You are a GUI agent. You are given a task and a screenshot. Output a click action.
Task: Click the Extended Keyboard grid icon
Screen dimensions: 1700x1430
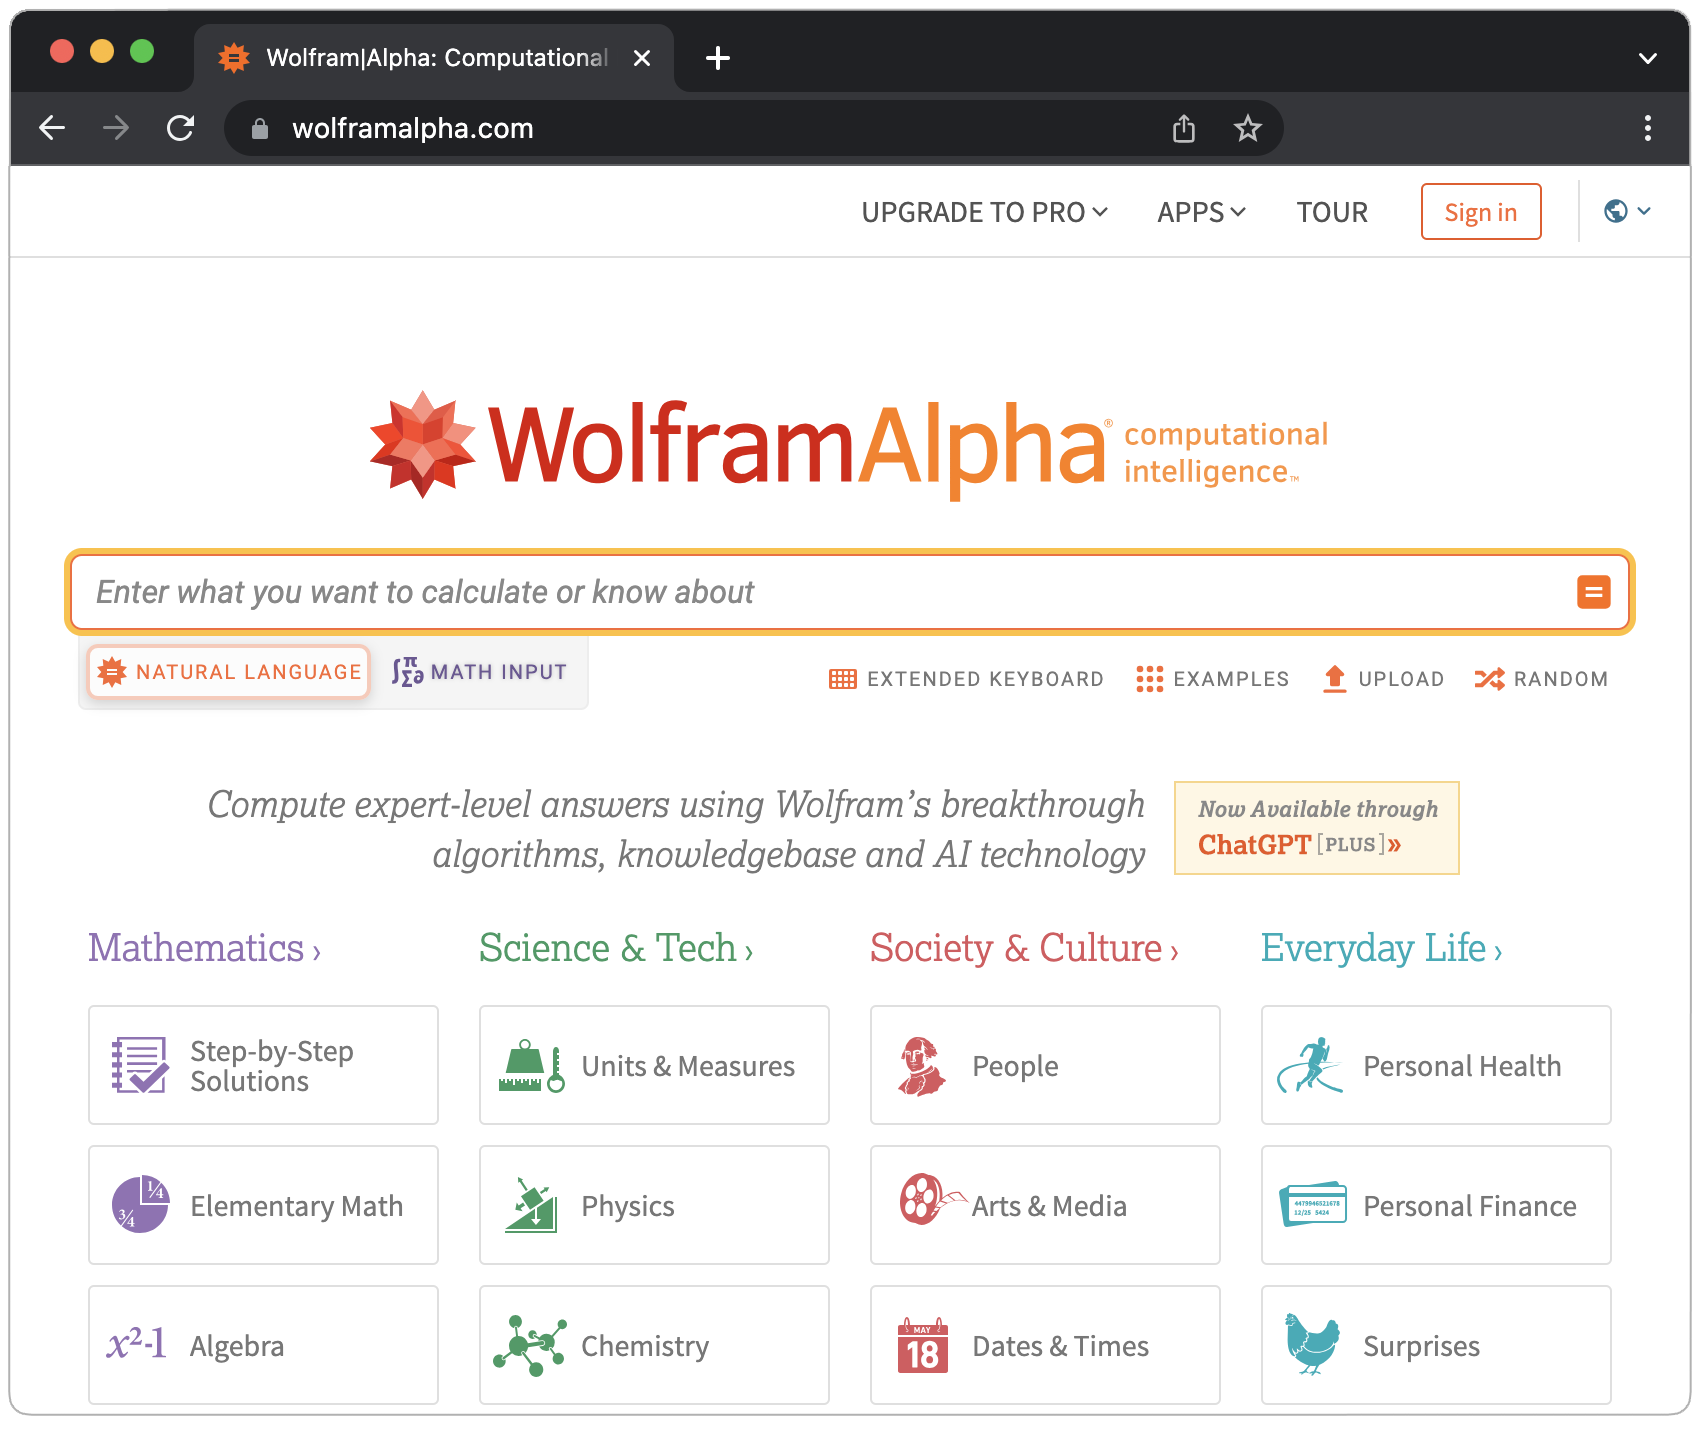coord(843,679)
